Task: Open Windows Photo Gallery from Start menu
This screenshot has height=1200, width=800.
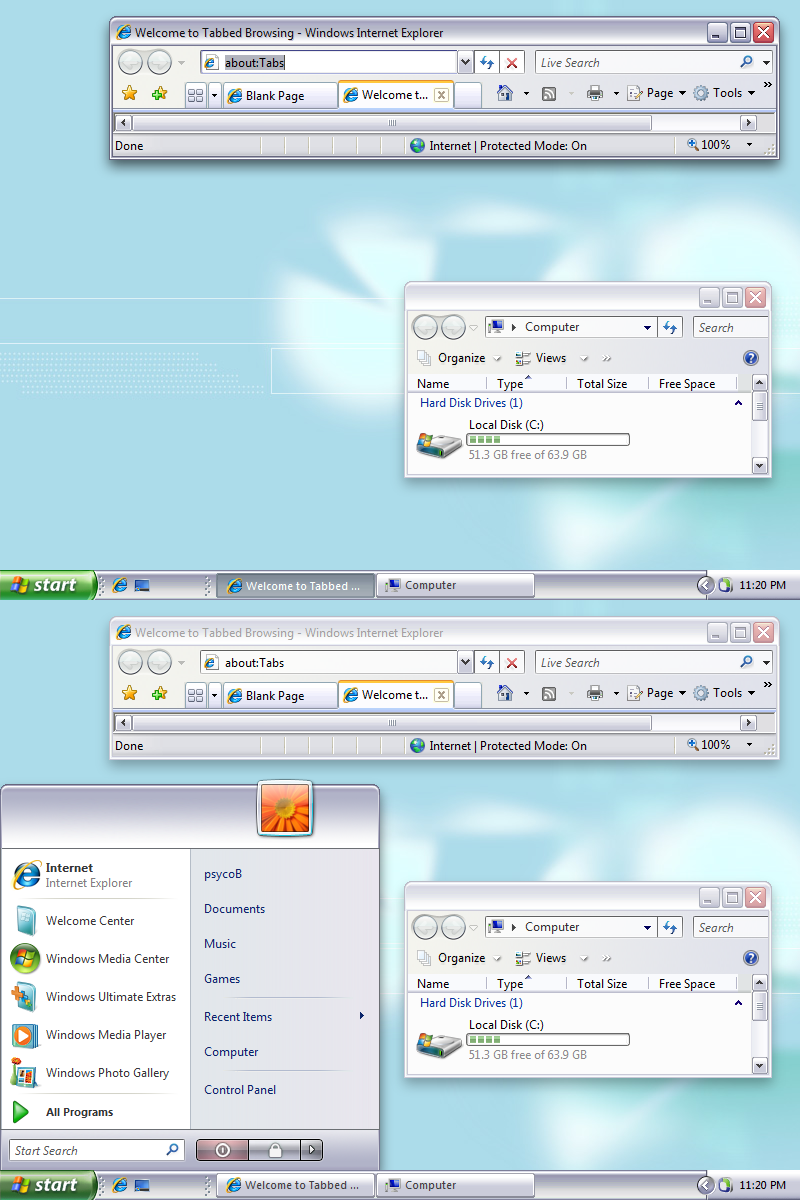Action: (x=95, y=1073)
